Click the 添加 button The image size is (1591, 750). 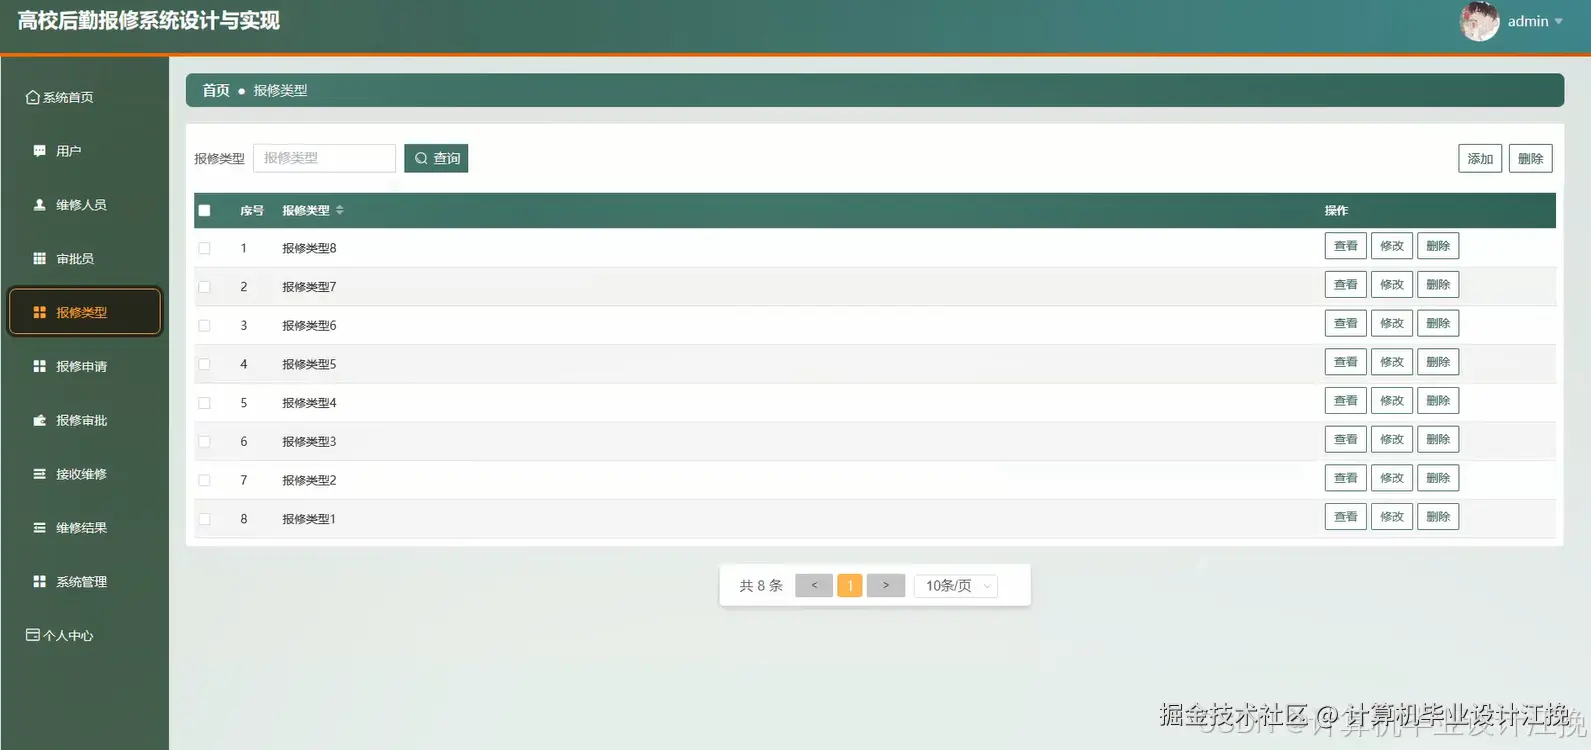point(1480,158)
